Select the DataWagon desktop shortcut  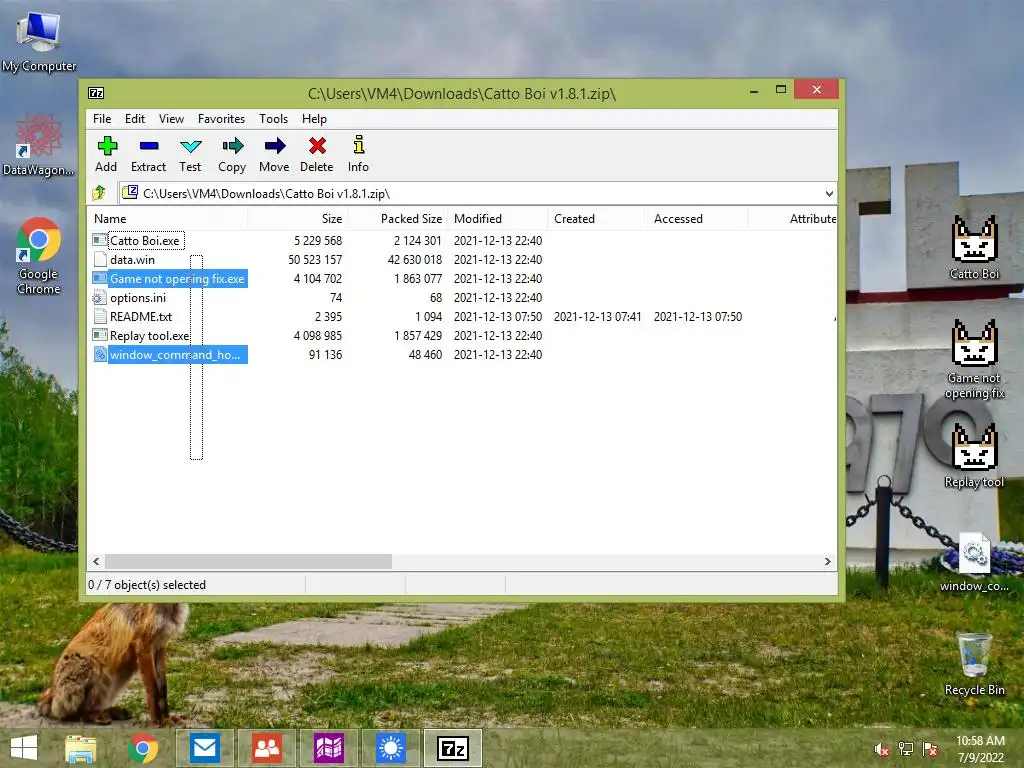39,145
